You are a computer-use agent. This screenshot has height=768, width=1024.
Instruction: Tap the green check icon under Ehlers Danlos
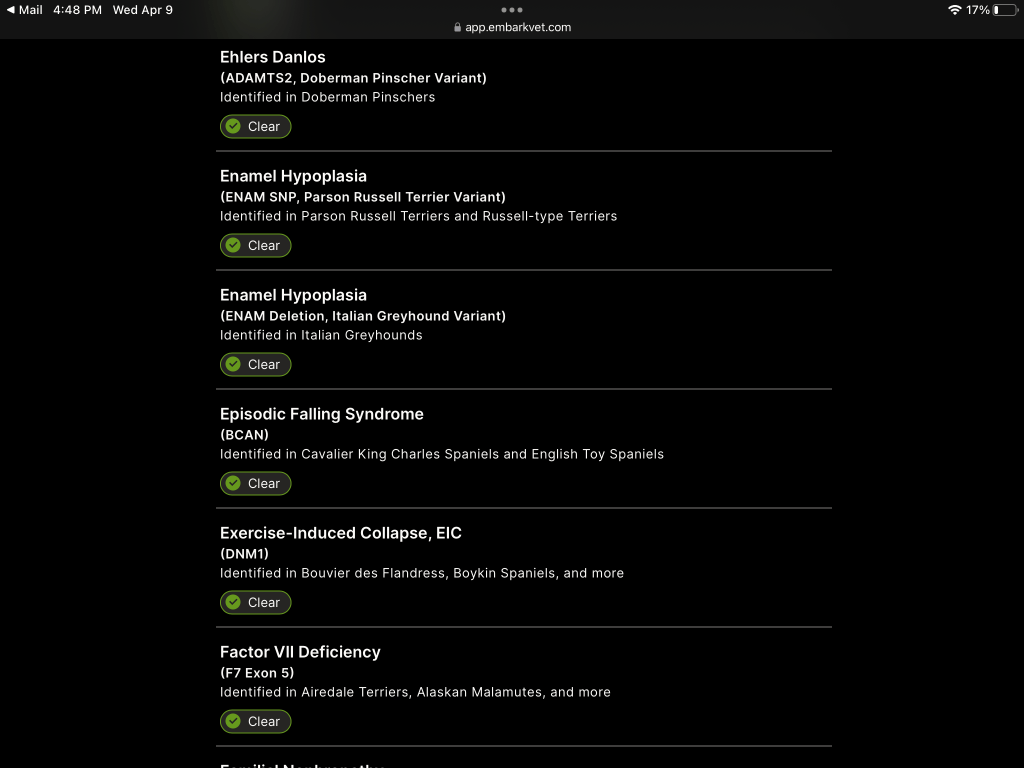point(233,127)
